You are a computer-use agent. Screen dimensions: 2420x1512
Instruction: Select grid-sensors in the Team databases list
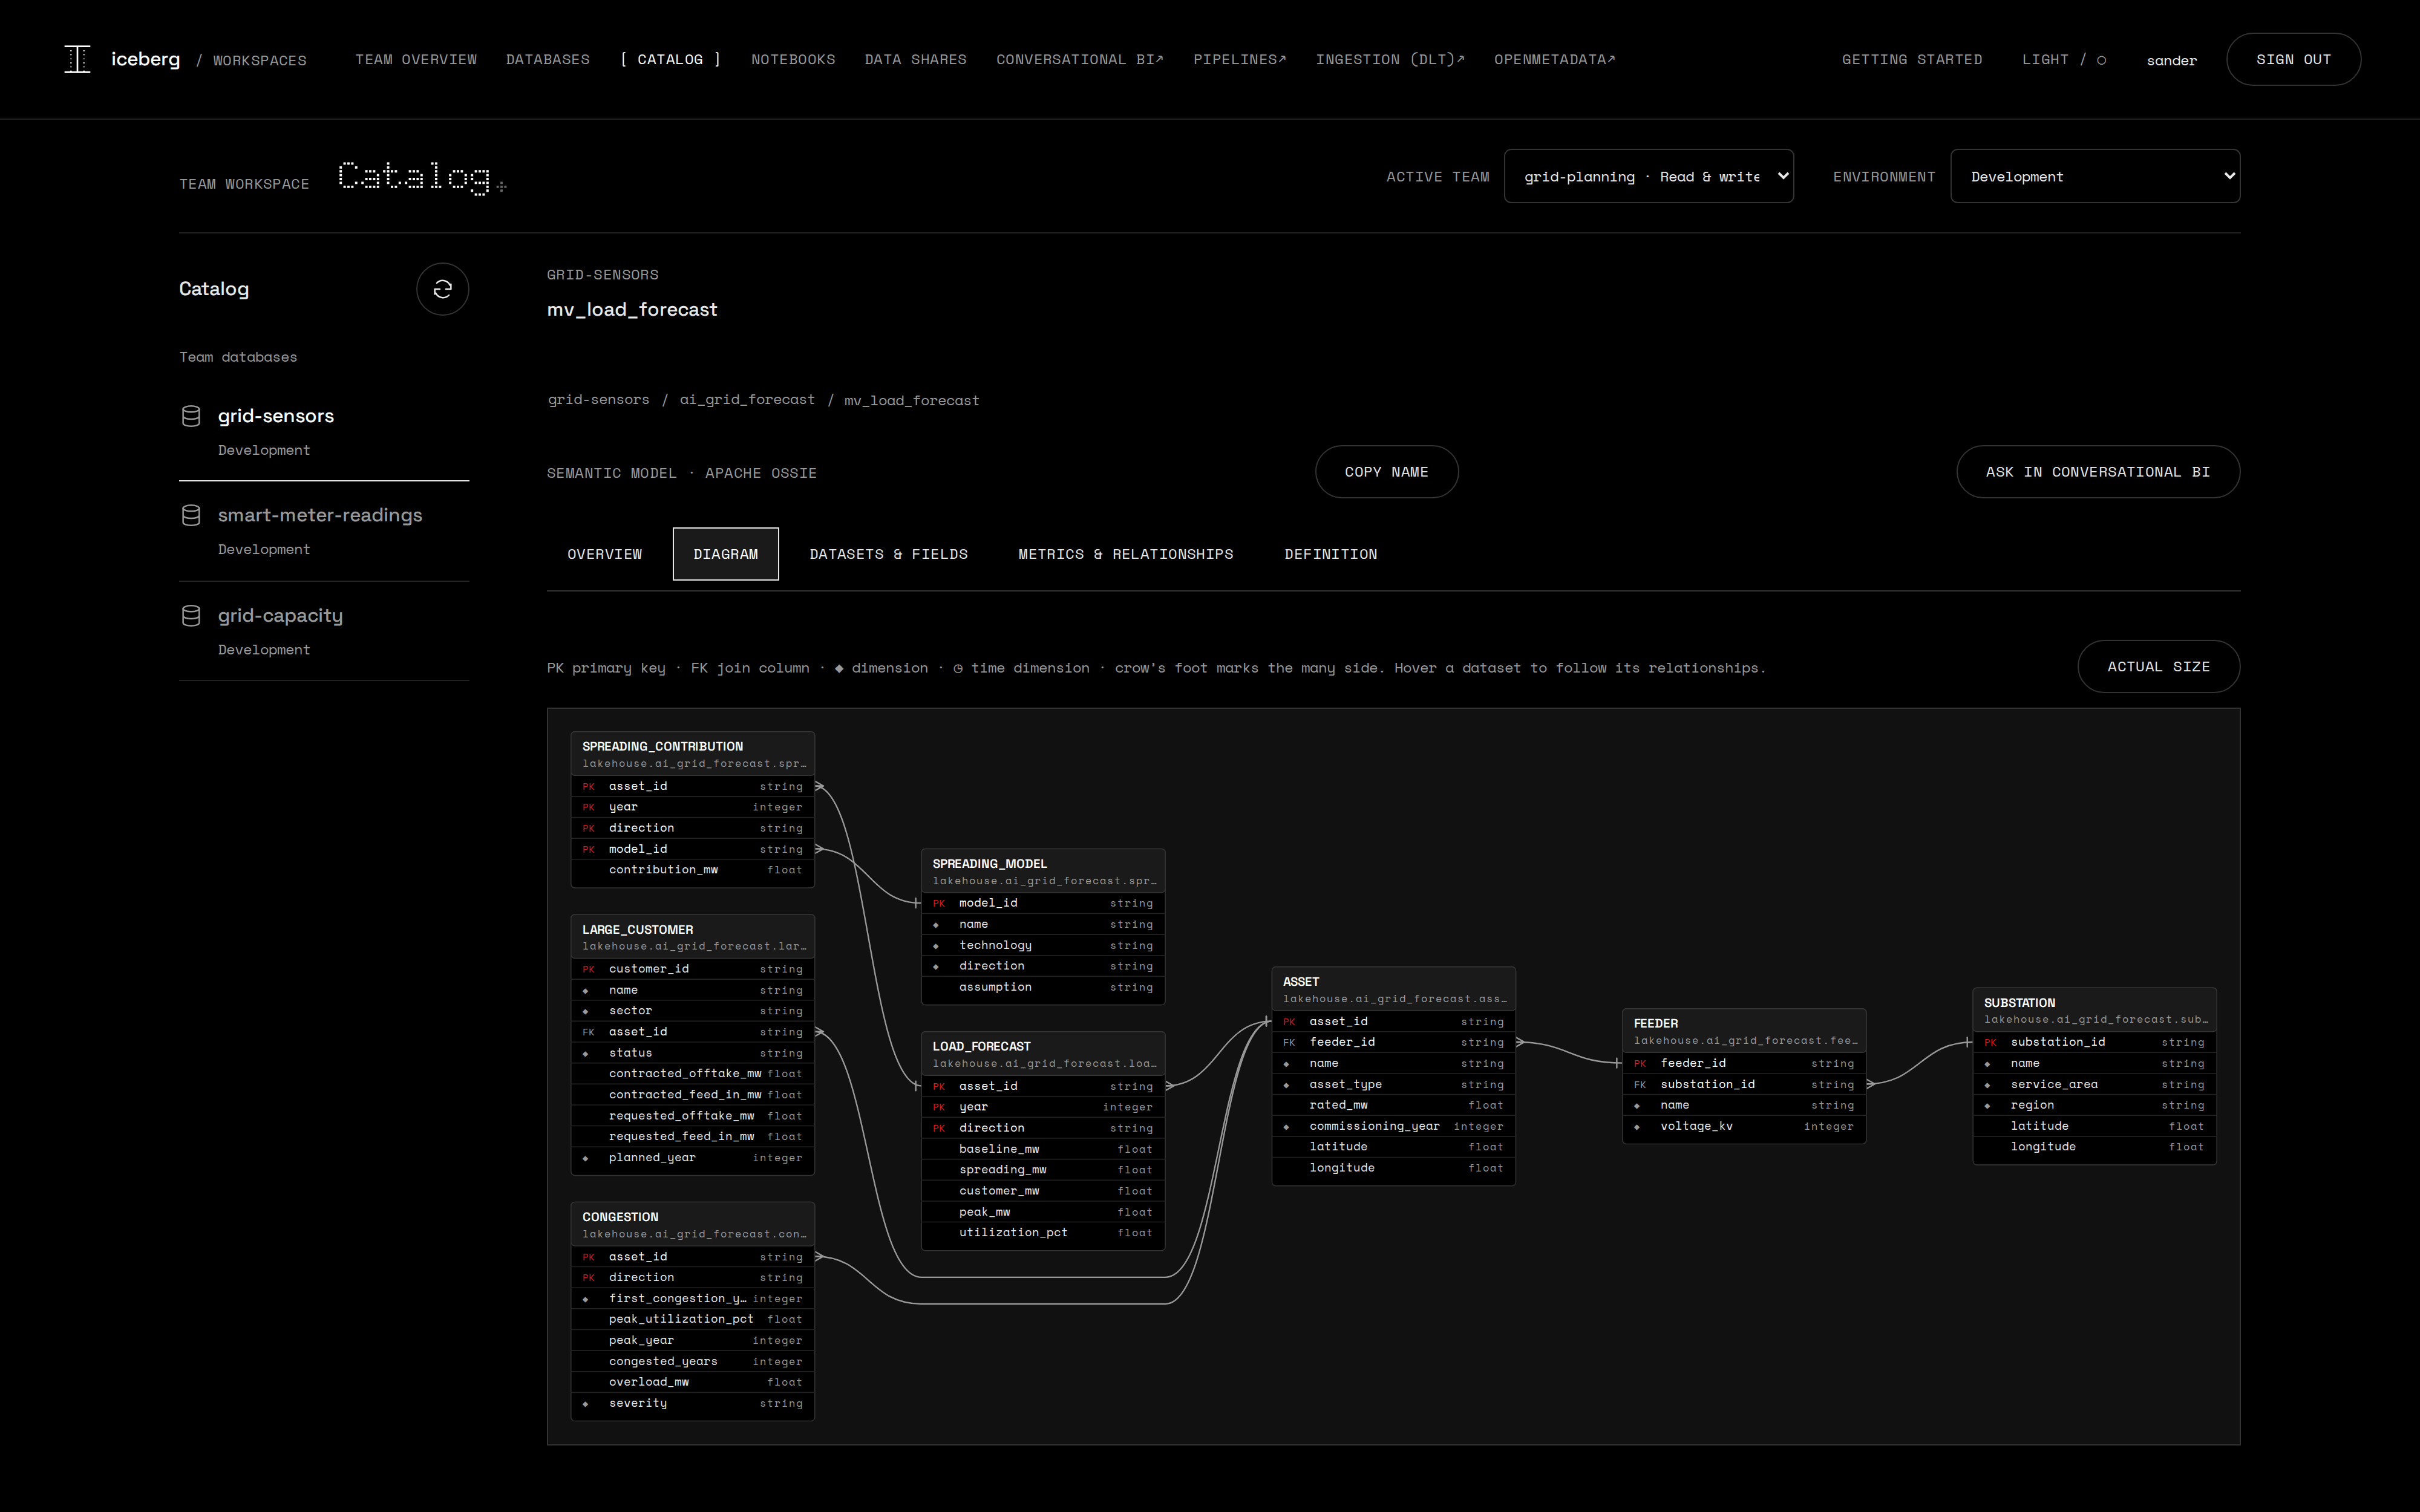(324, 431)
